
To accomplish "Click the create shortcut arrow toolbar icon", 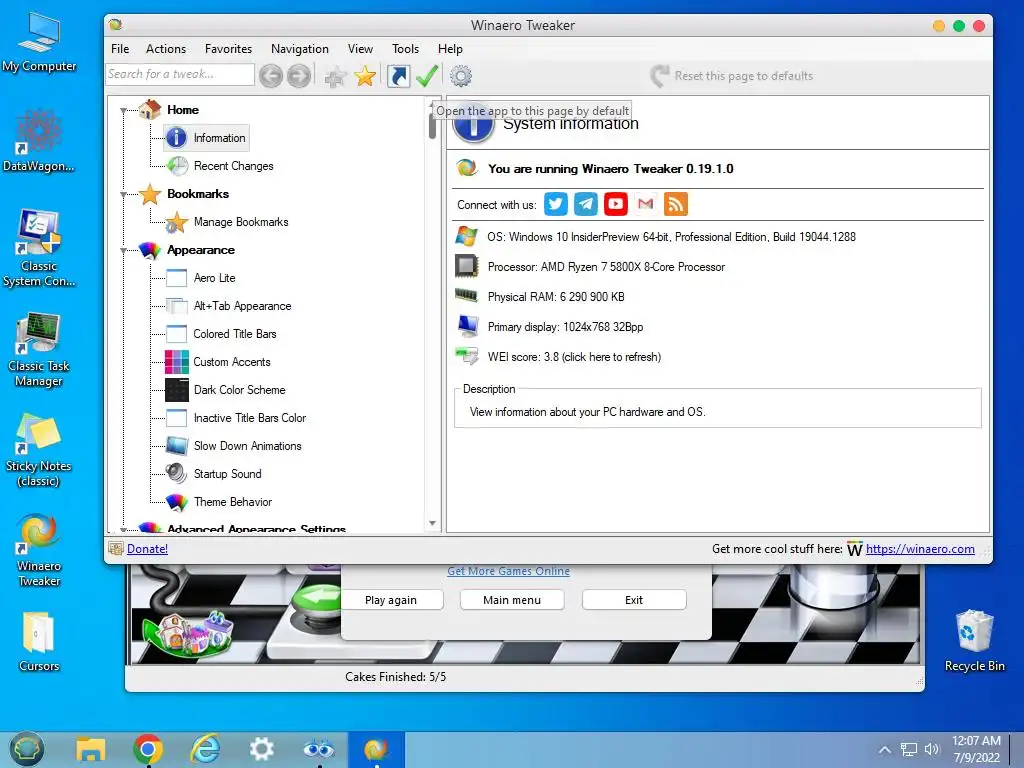I will tap(398, 76).
